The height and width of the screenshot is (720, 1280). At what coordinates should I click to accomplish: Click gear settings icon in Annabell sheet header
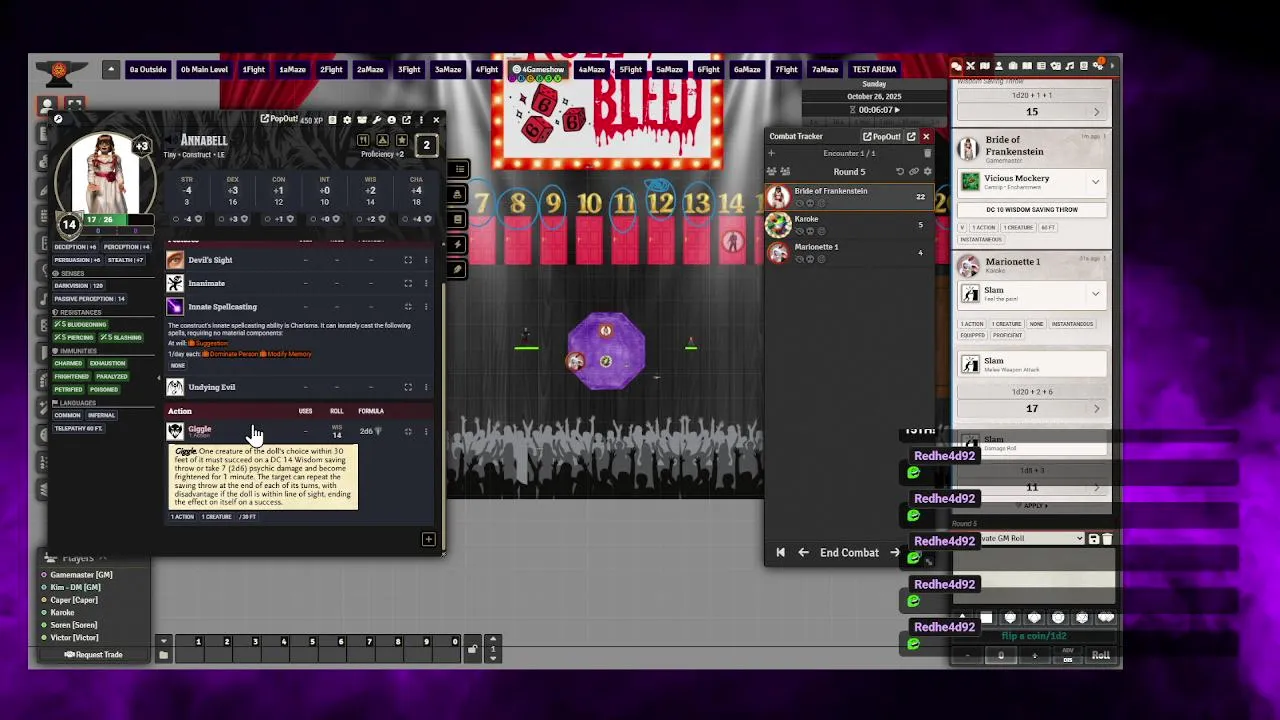[x=347, y=120]
